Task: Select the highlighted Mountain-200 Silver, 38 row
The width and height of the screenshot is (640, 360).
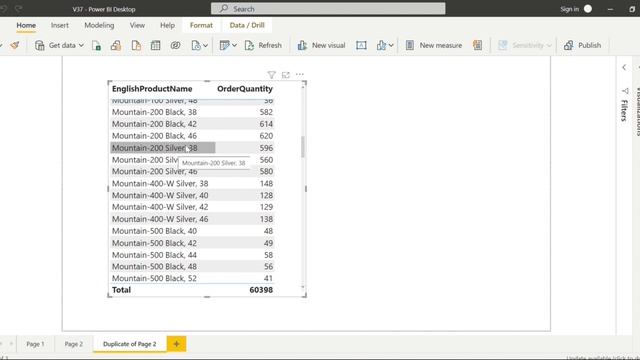Action: pyautogui.click(x=192, y=148)
